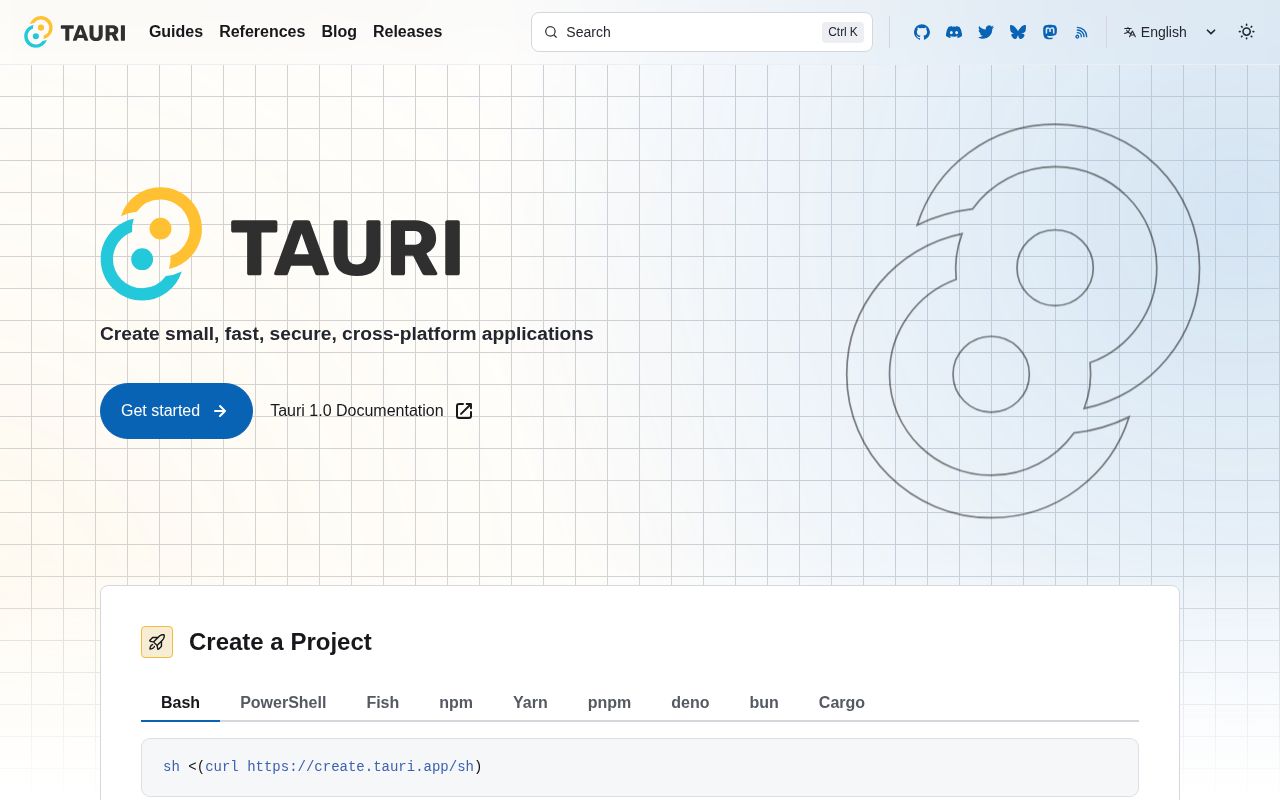Viewport: 1280px width, 800px height.
Task: Click the Search field
Action: [x=702, y=32]
